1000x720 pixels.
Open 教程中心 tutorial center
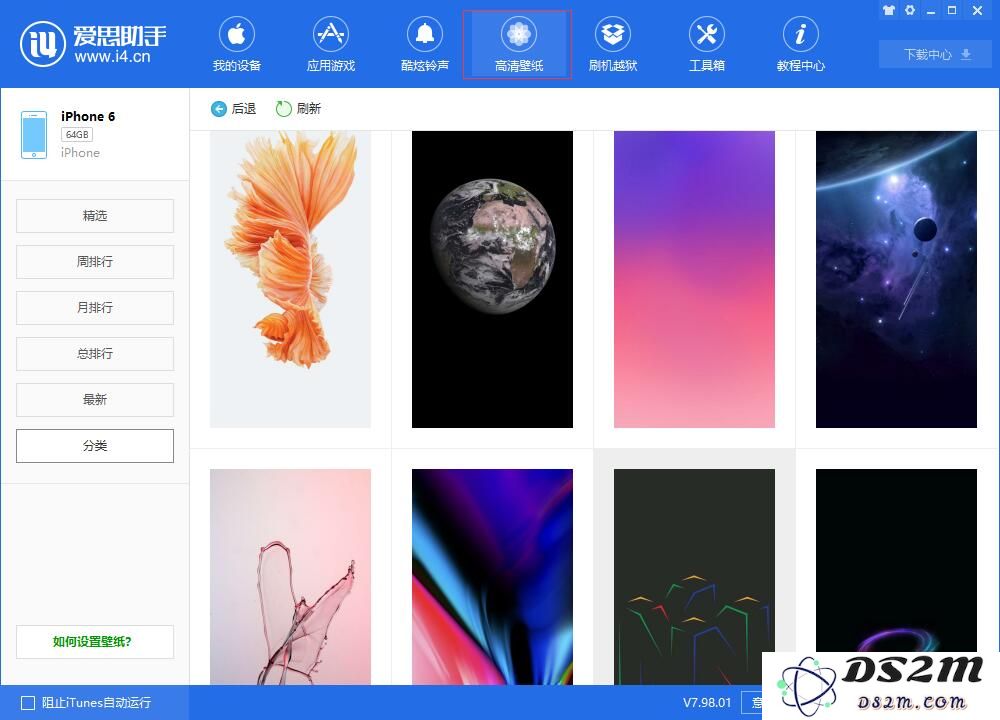pos(800,45)
